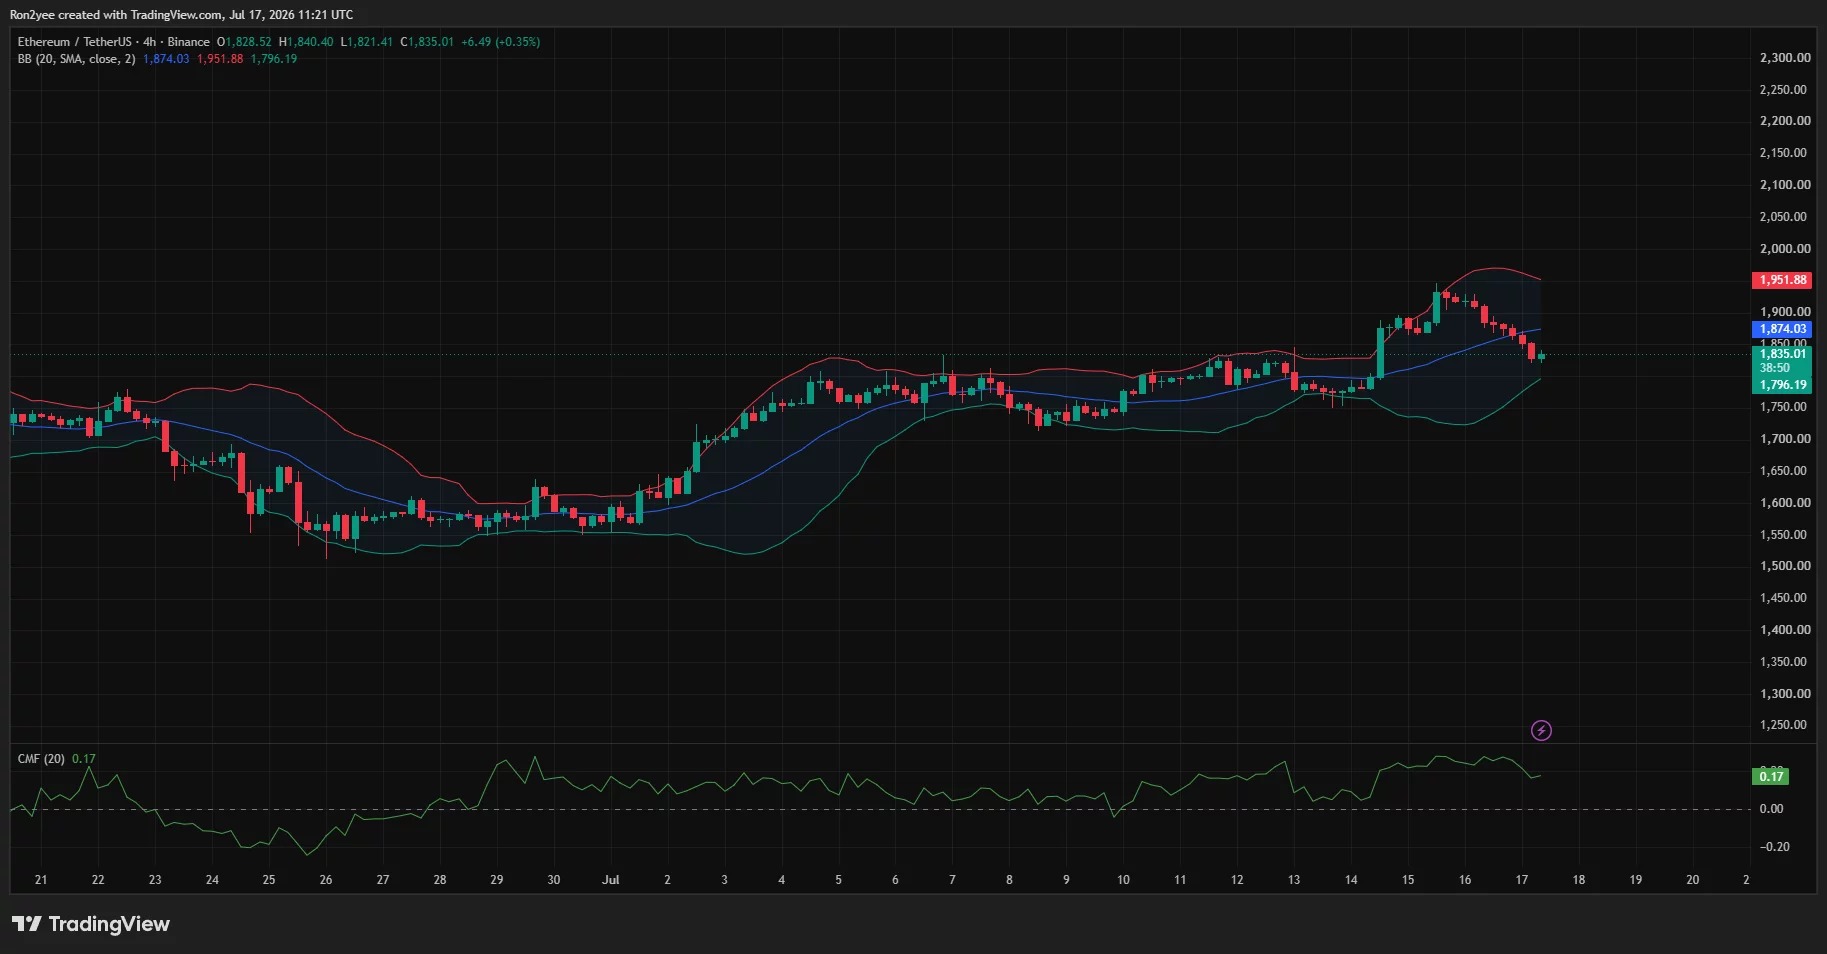Click date 25 on the time axis
This screenshot has width=1827, height=954.
269,880
